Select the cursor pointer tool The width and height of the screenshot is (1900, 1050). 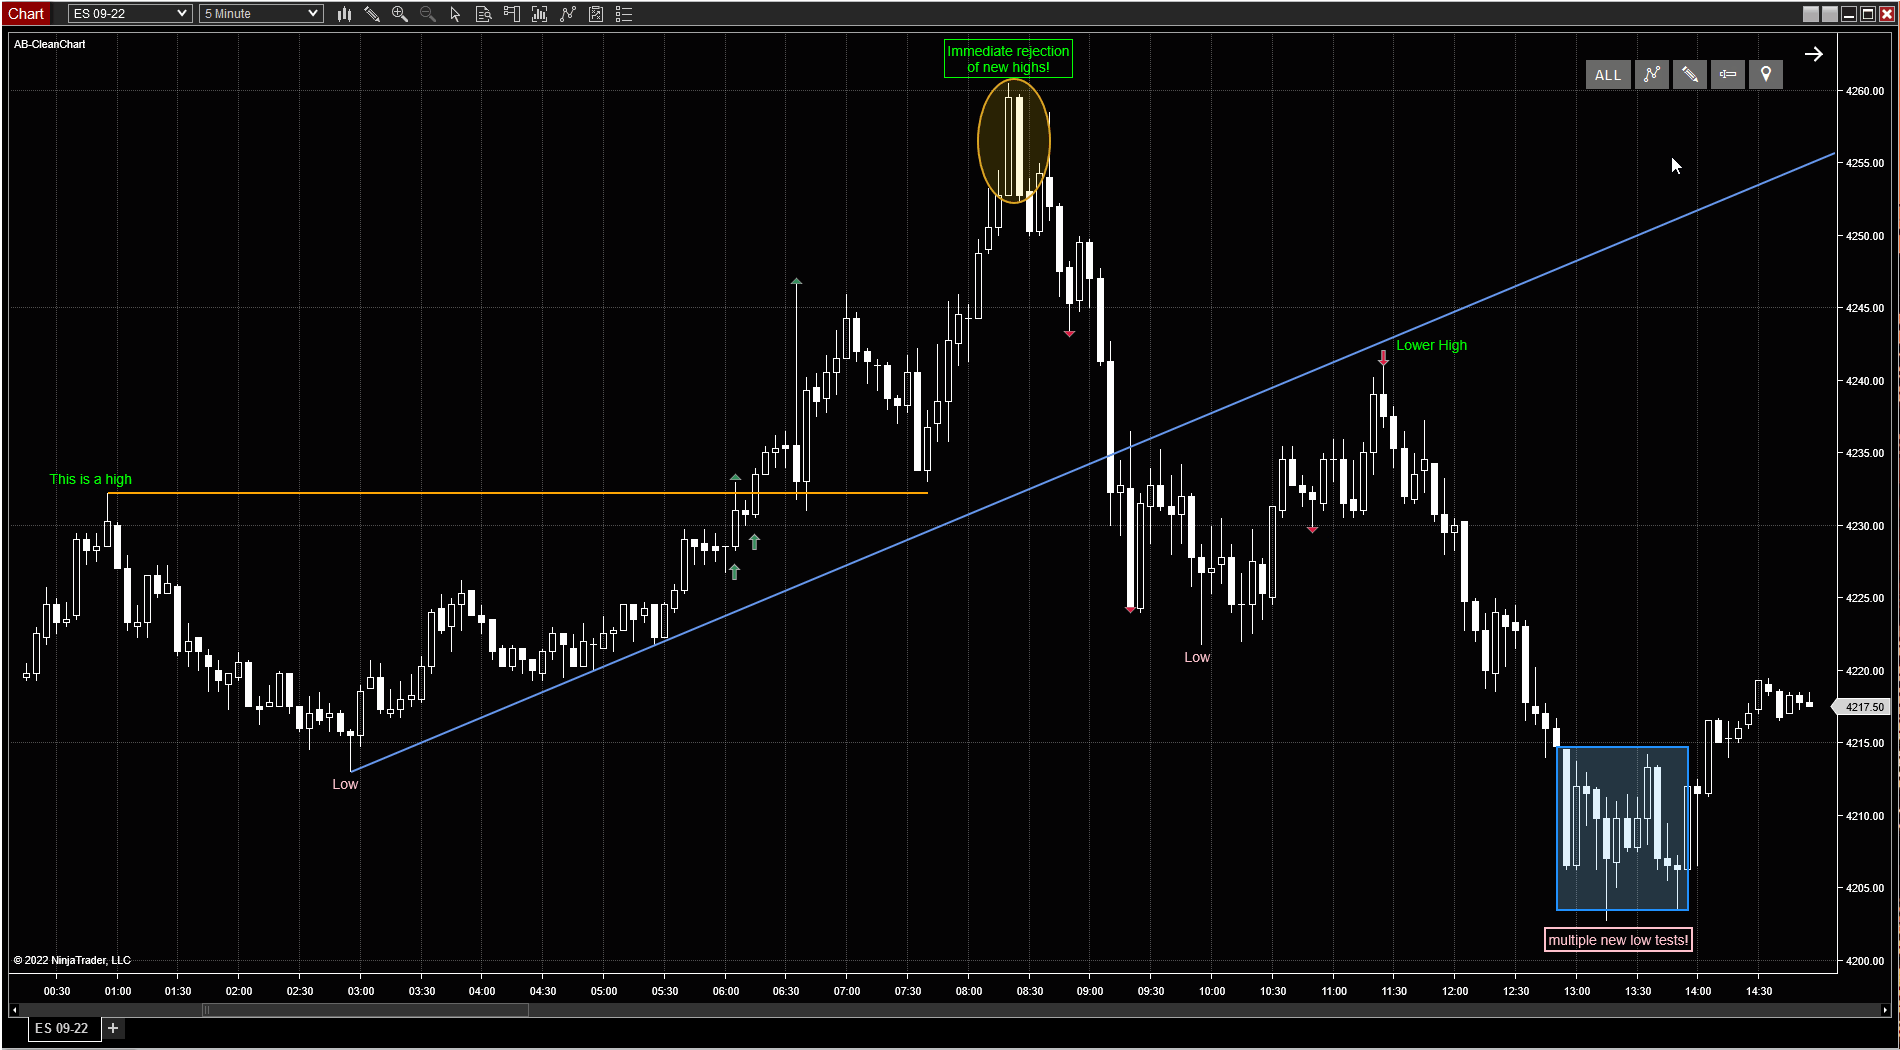point(456,14)
